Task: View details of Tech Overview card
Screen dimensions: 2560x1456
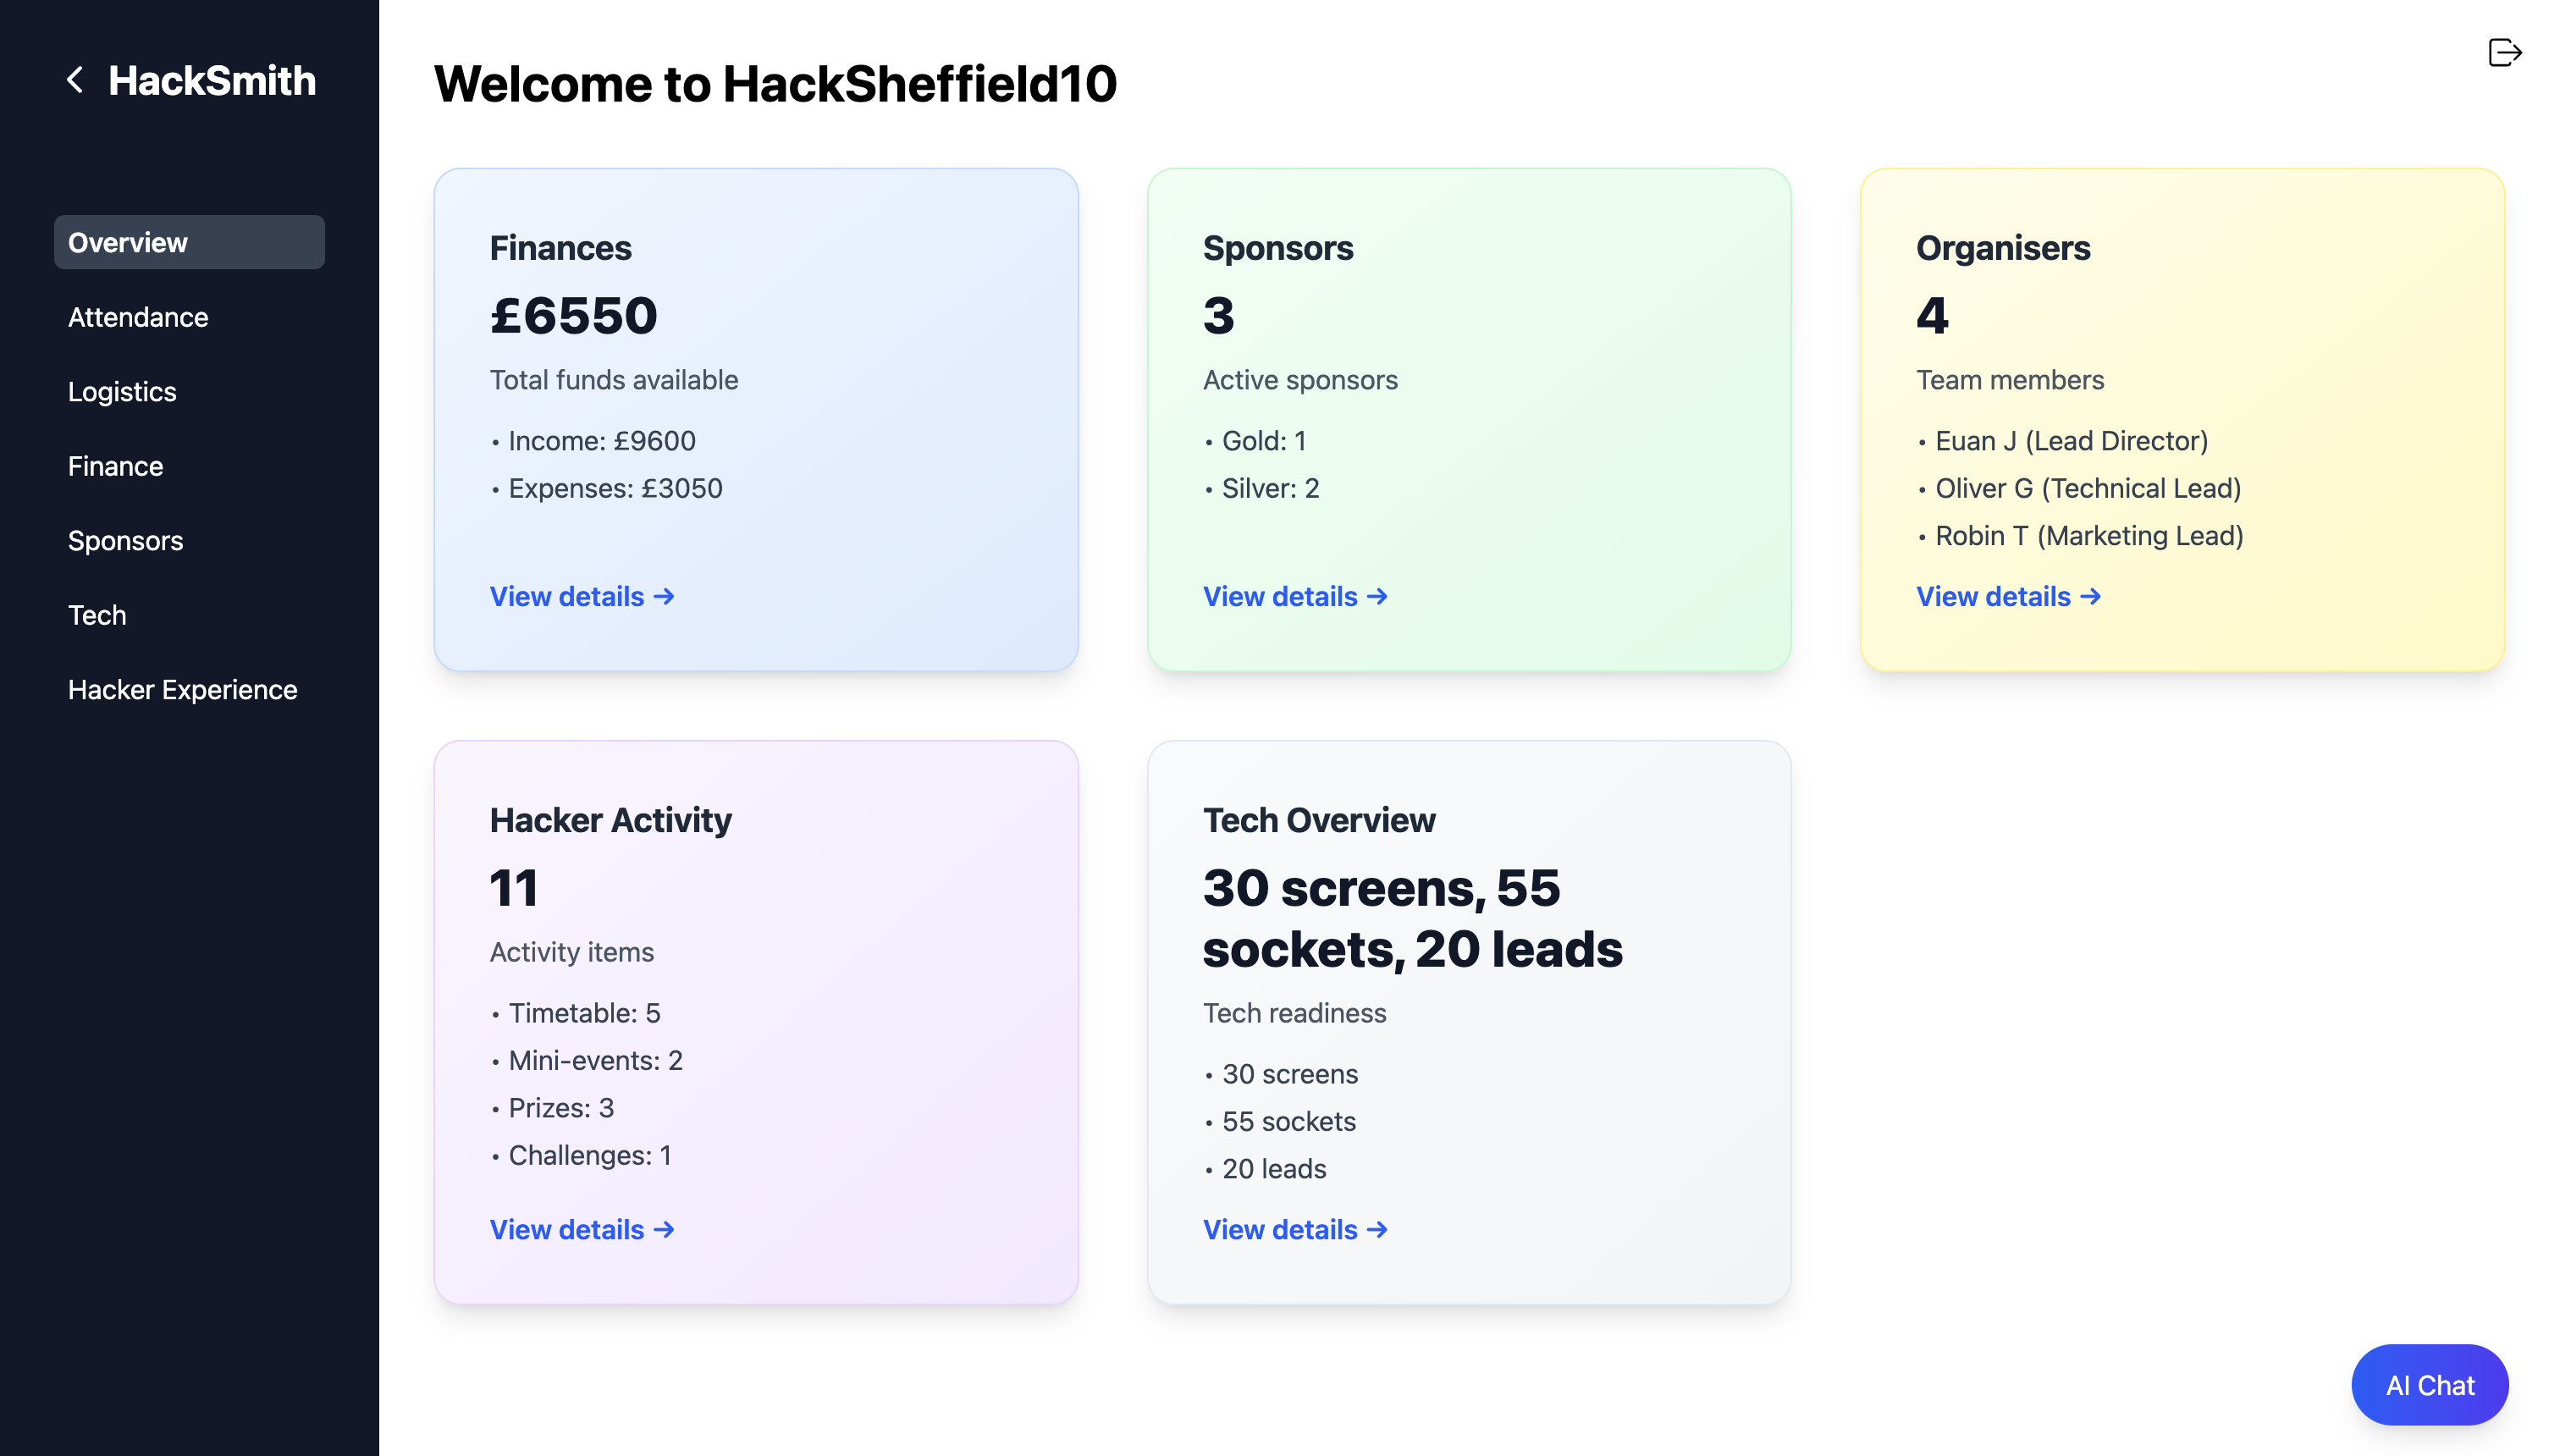Action: click(1294, 1229)
